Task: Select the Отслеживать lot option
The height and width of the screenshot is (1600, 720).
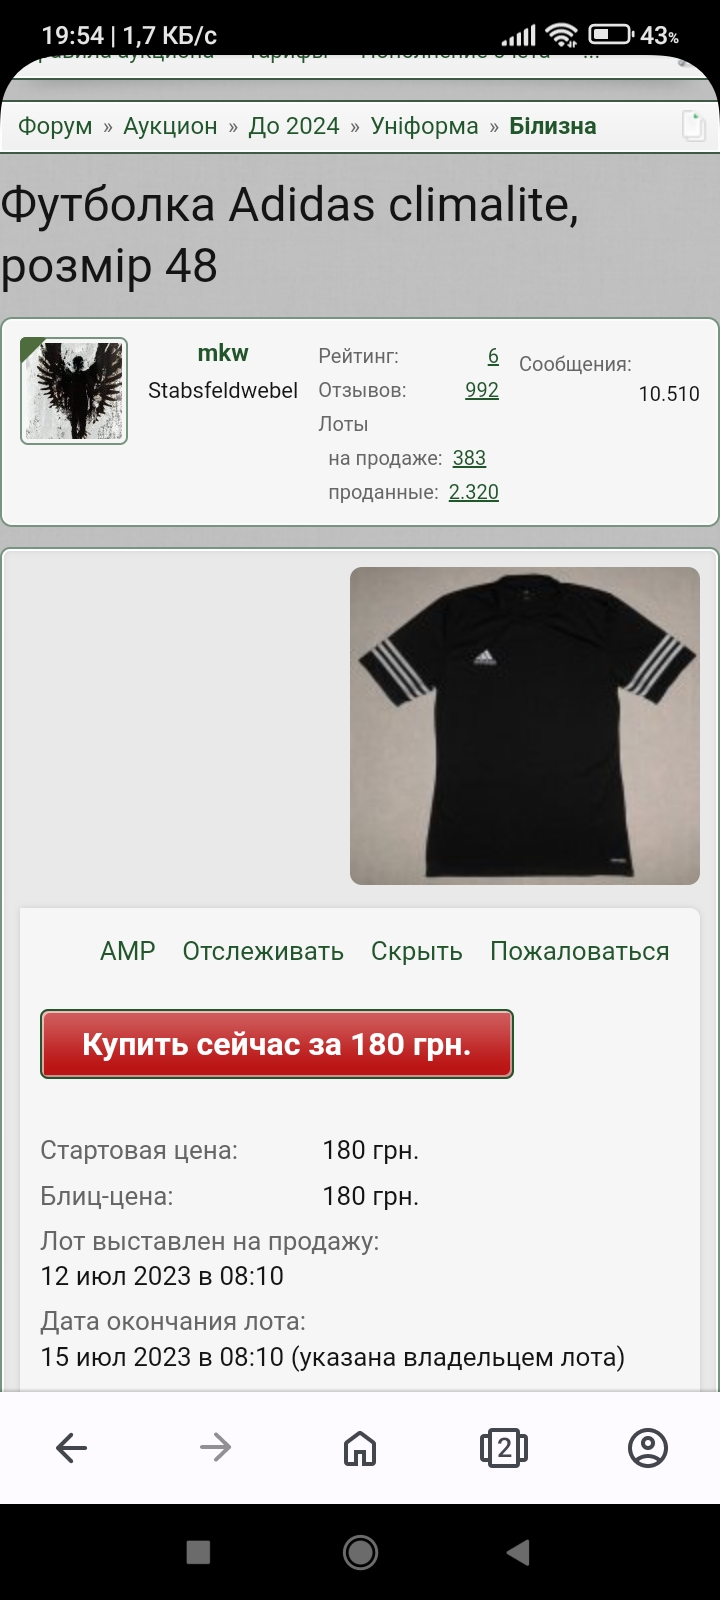Action: click(263, 951)
